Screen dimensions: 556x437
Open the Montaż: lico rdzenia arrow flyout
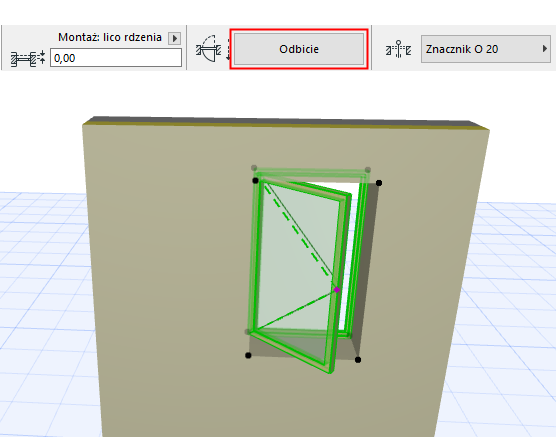click(x=174, y=38)
